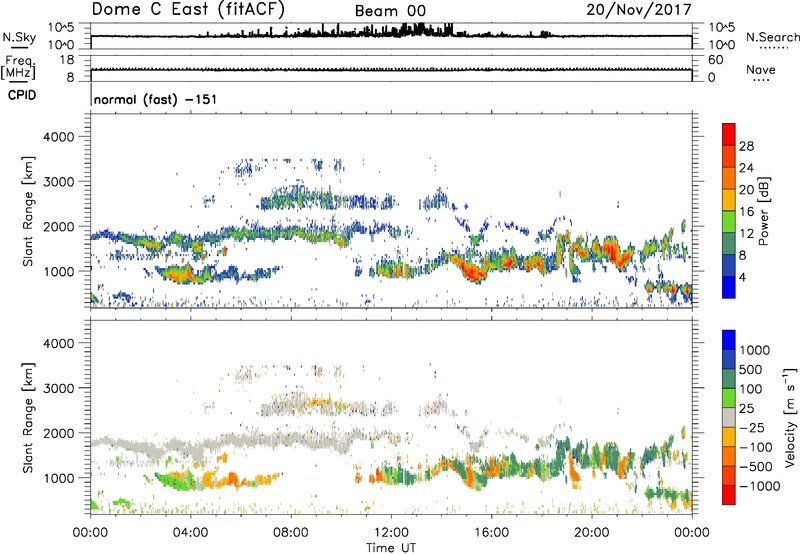Screen dimensions: 800x554
Task: Click the red bottom of the velocity colorbar
Action: [729, 495]
